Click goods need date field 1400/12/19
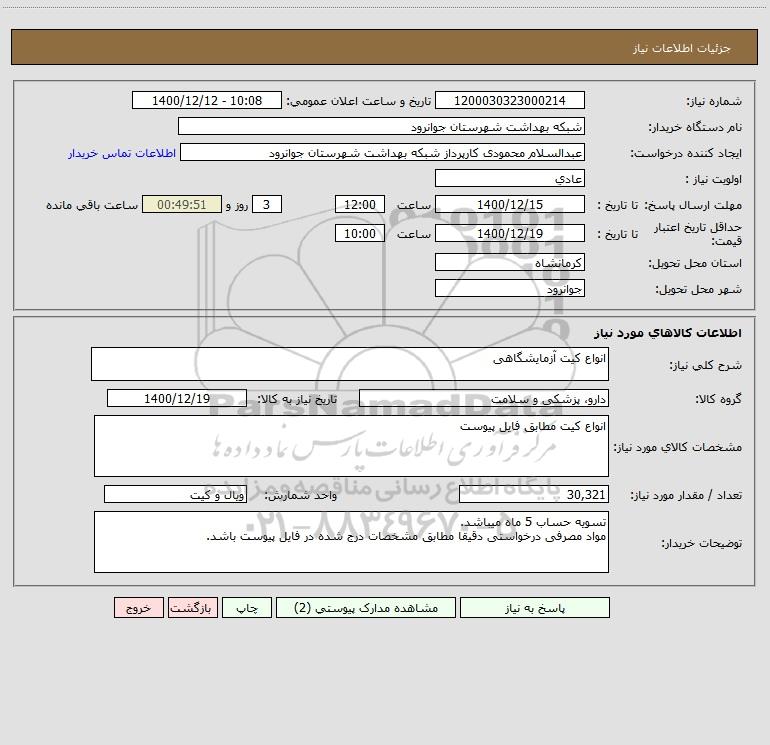The width and height of the screenshot is (770, 745). click(177, 398)
